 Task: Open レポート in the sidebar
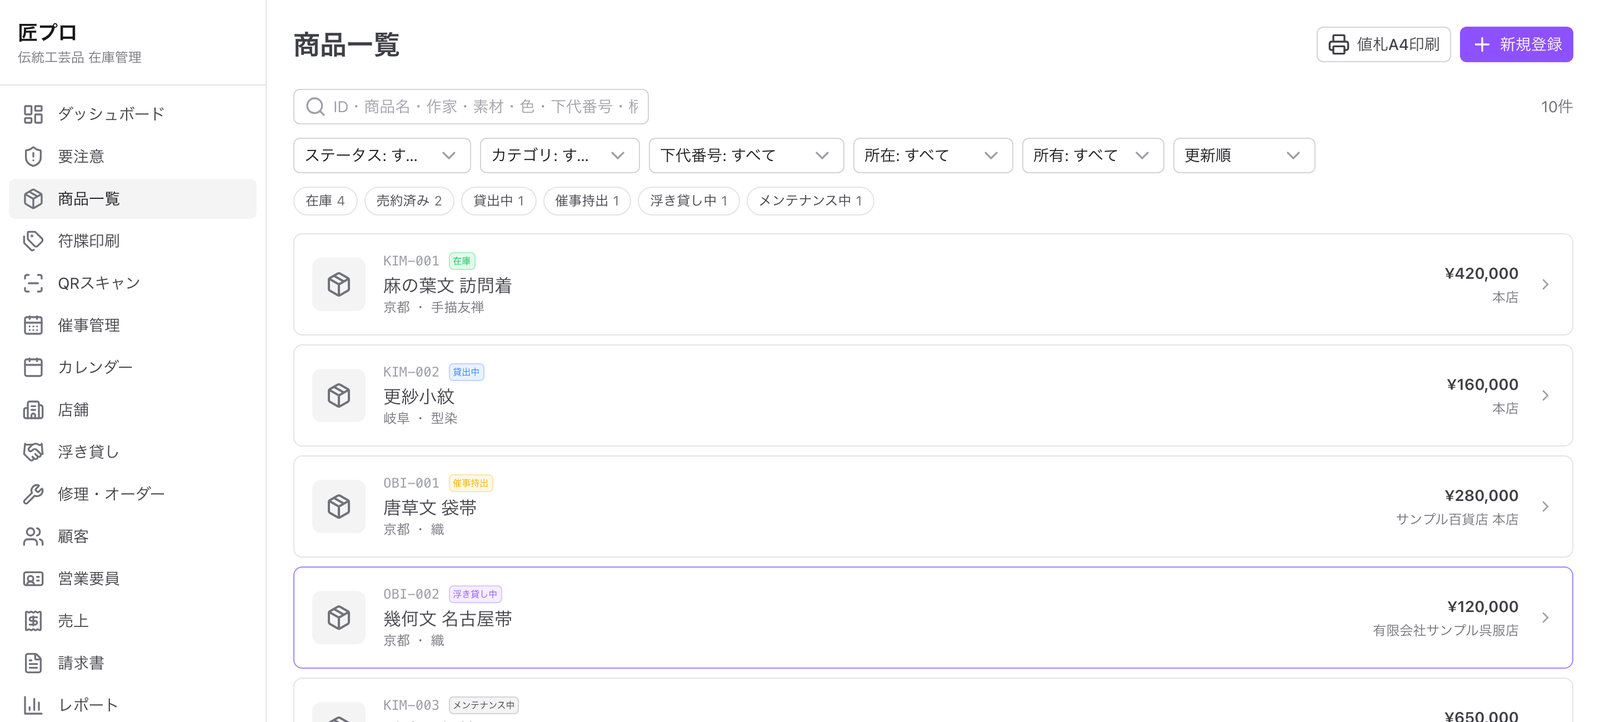pos(133,705)
